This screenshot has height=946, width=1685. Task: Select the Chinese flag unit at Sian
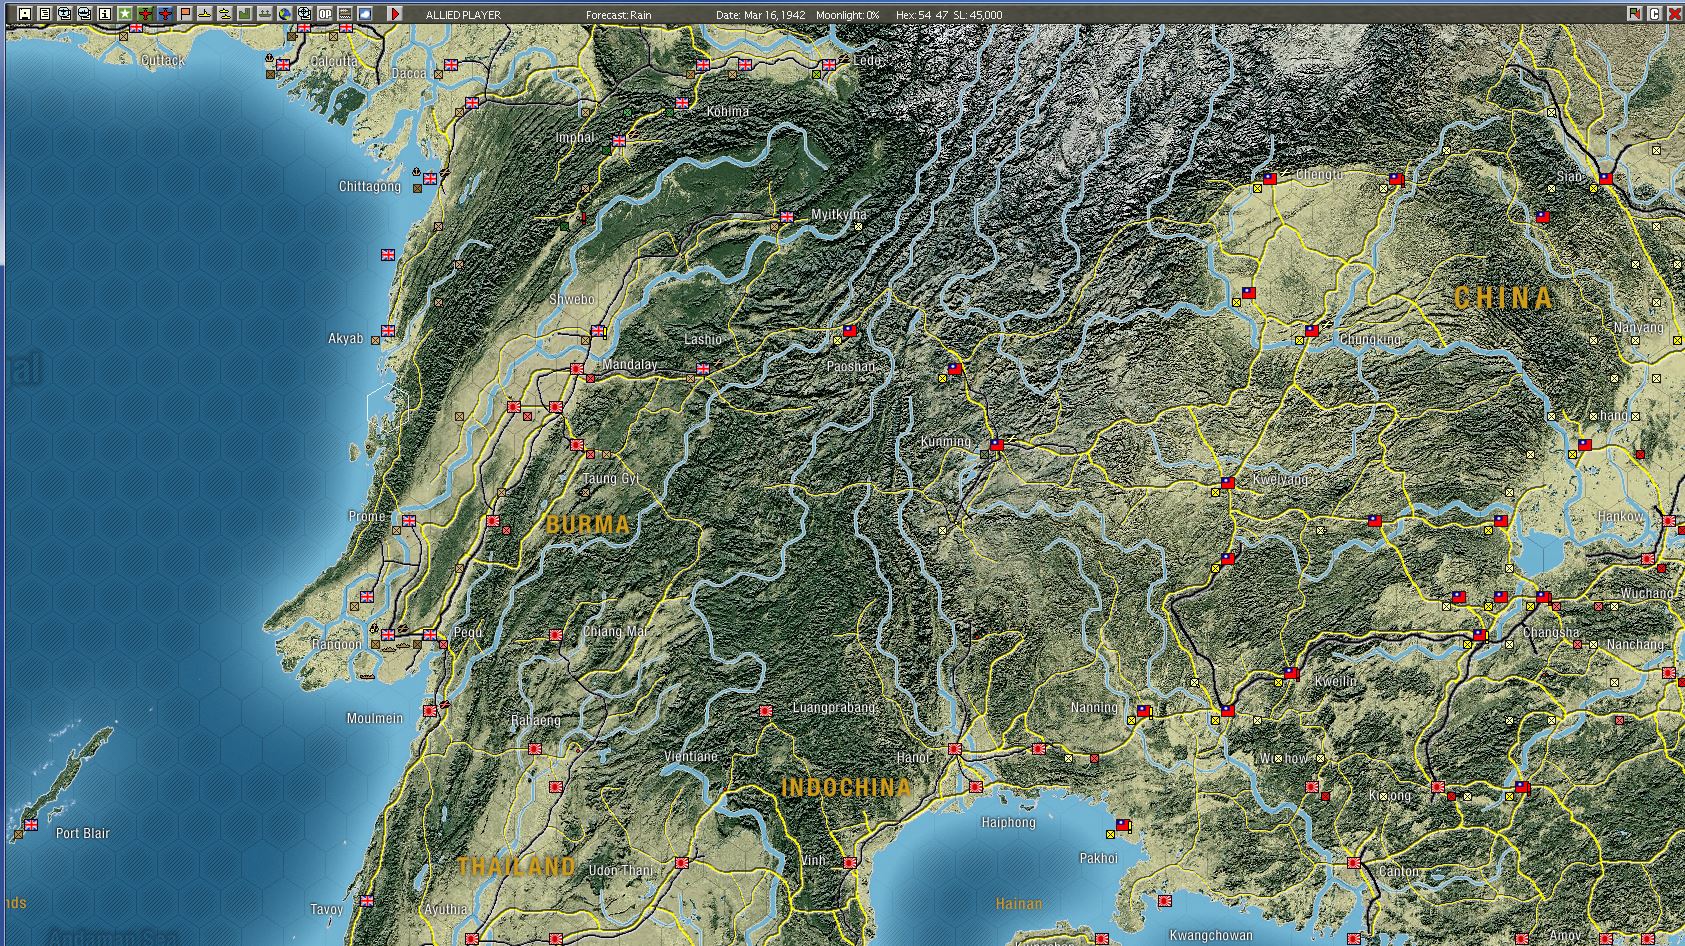[1606, 179]
